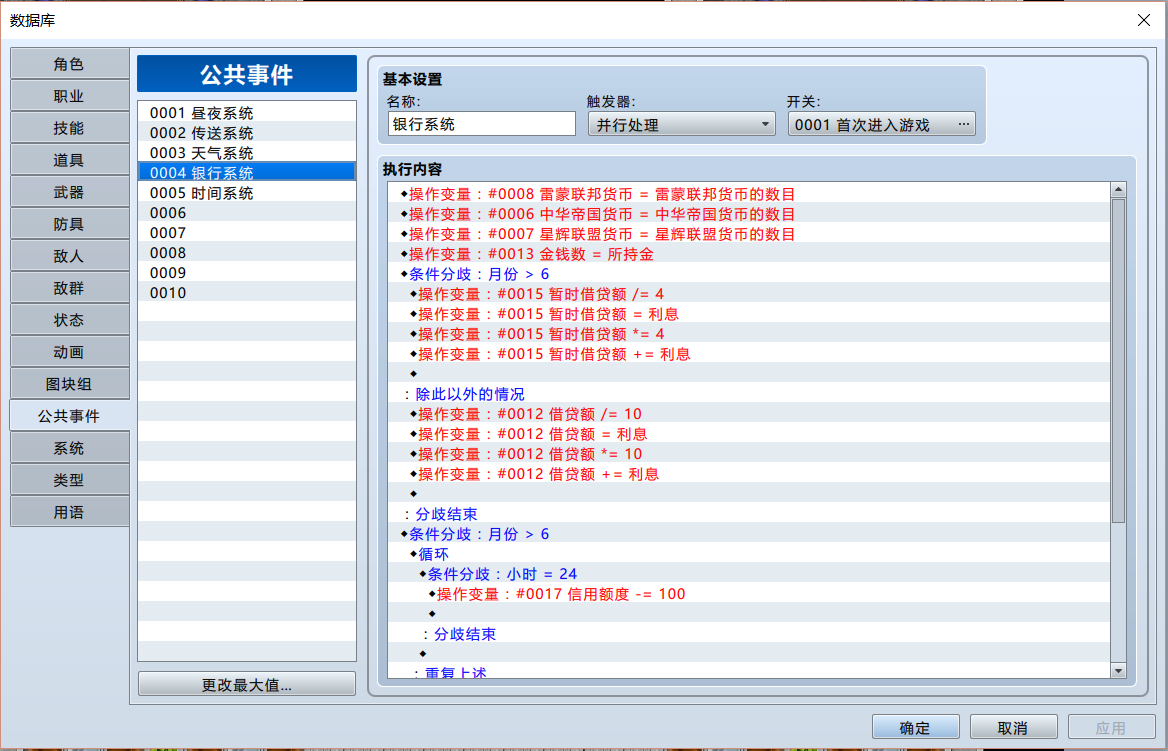Select common event 0001 昼夜系统
1168x751 pixels.
click(x=247, y=113)
